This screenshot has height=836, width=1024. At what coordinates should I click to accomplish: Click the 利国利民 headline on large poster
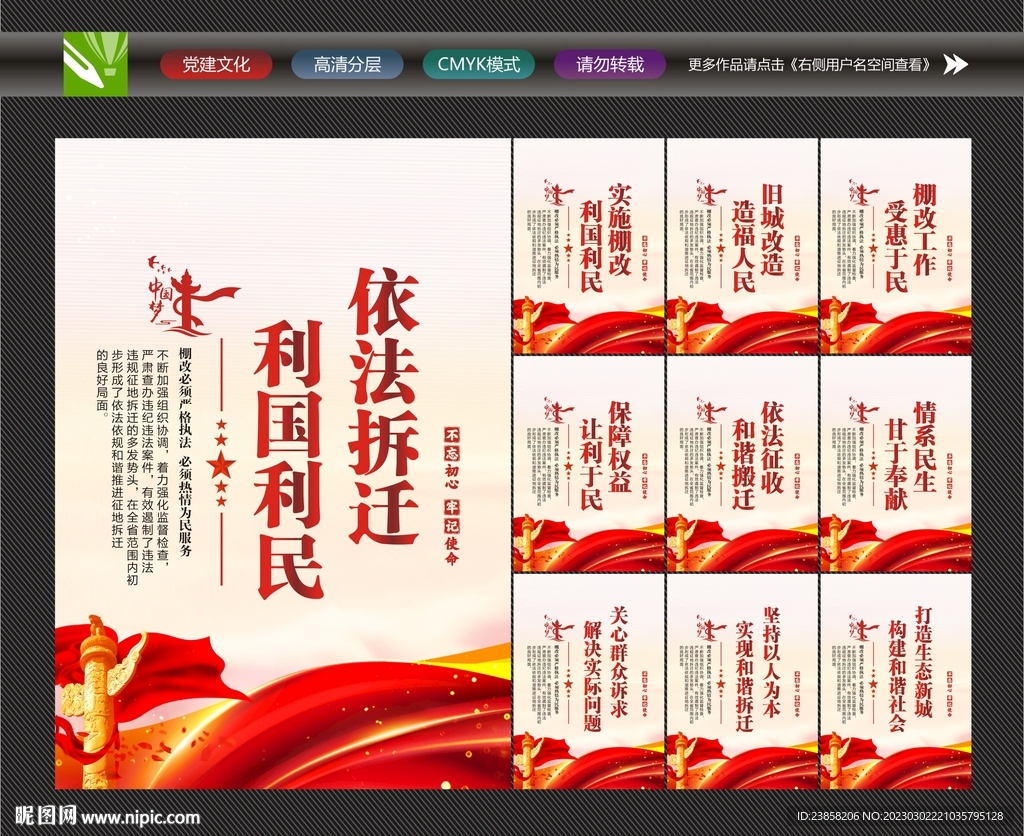[x=289, y=460]
